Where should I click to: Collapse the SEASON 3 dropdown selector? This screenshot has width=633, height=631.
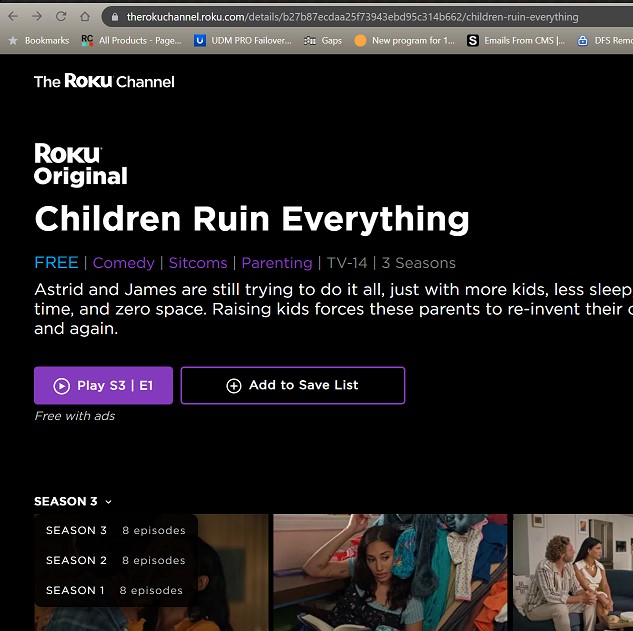tap(73, 501)
